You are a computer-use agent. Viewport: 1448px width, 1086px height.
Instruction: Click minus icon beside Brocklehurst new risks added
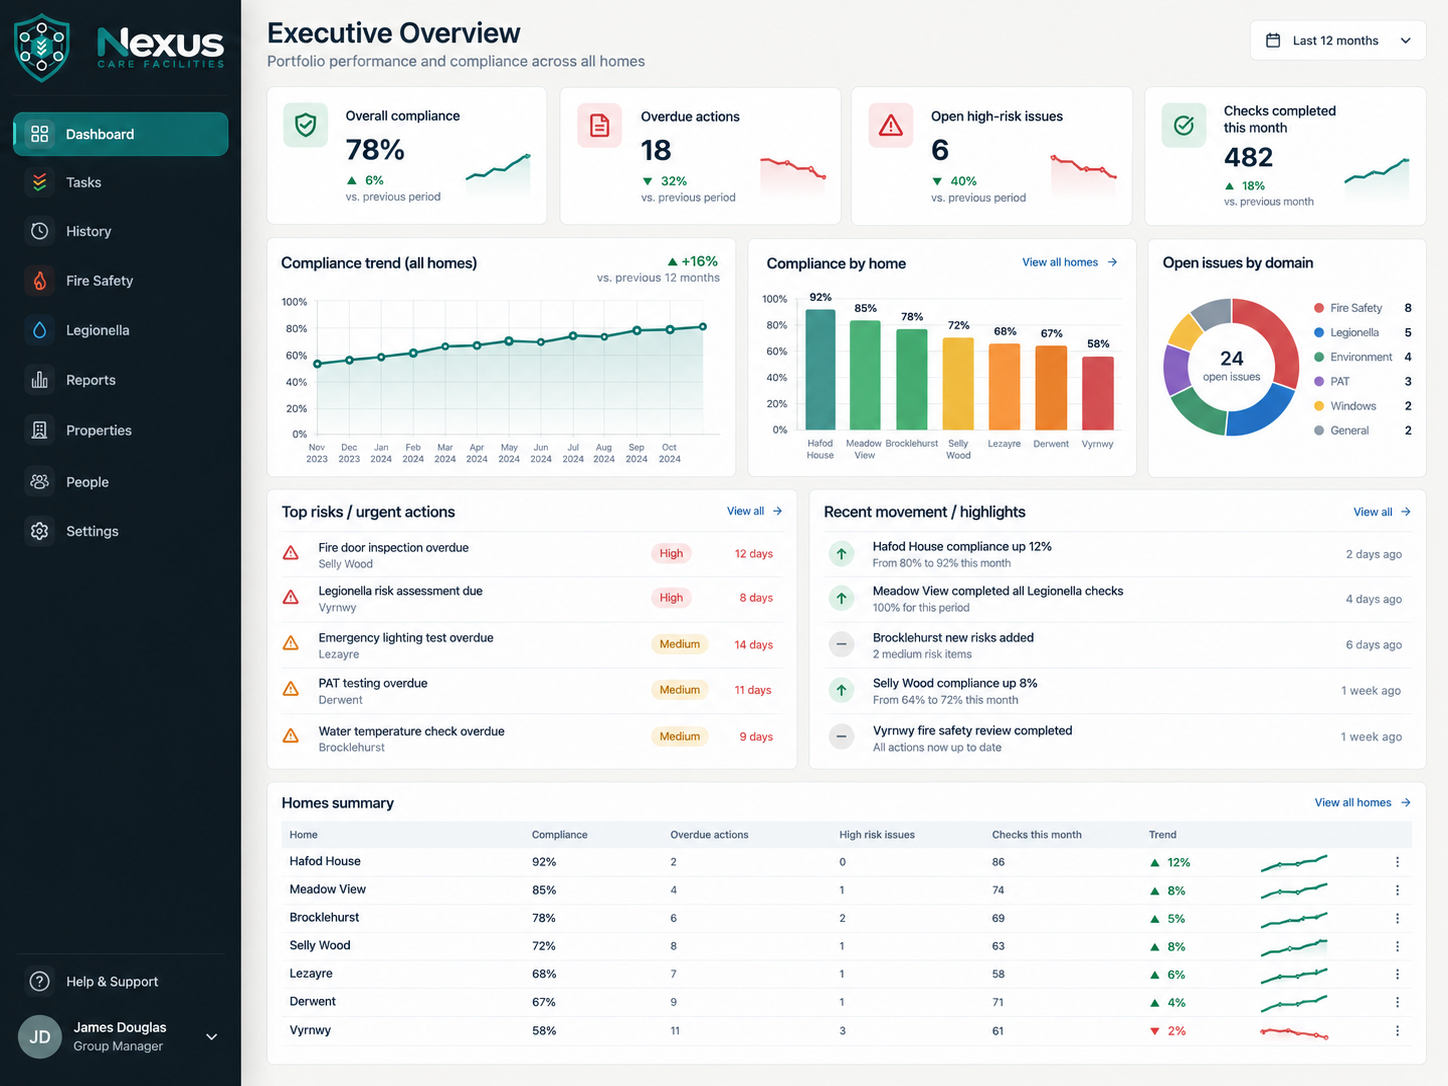pyautogui.click(x=842, y=644)
